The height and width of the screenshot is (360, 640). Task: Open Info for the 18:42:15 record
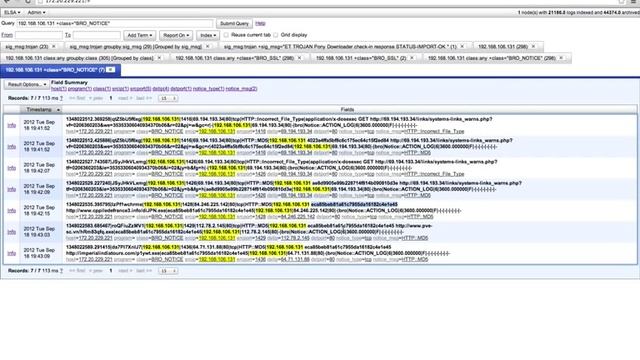click(x=11, y=211)
